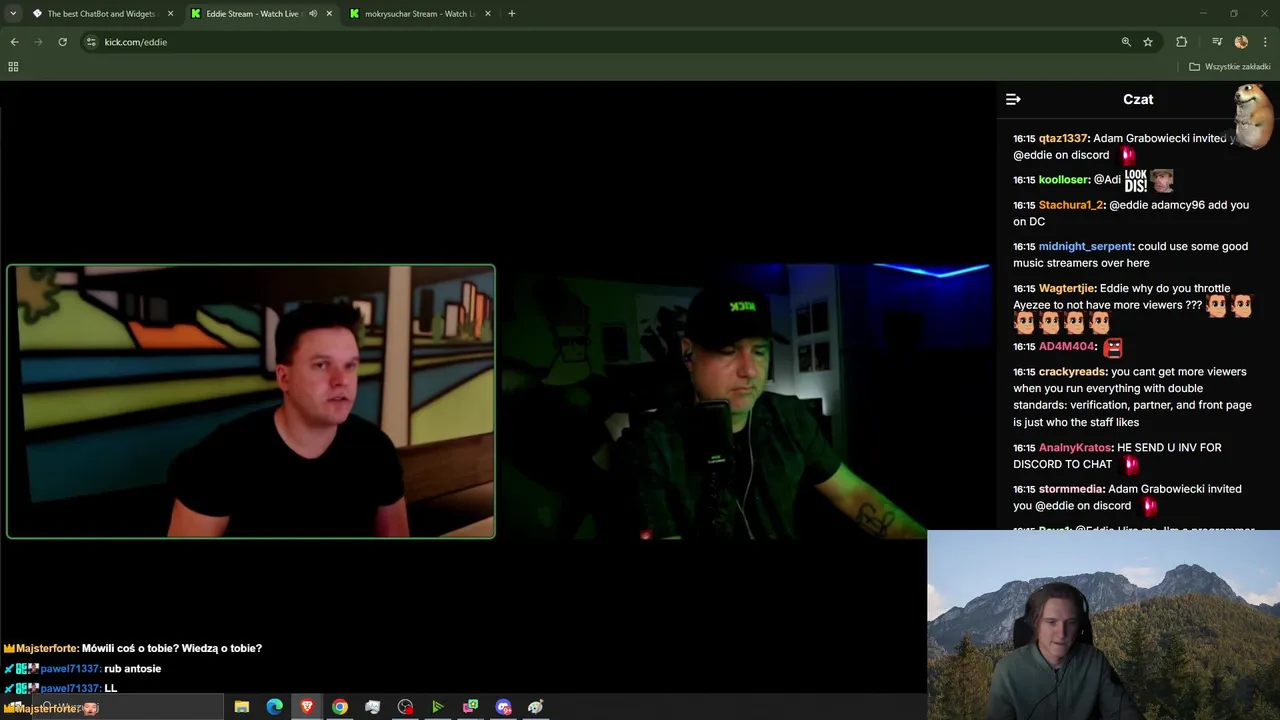
Task: Close the mokrysuchar Stream tab
Action: point(488,14)
